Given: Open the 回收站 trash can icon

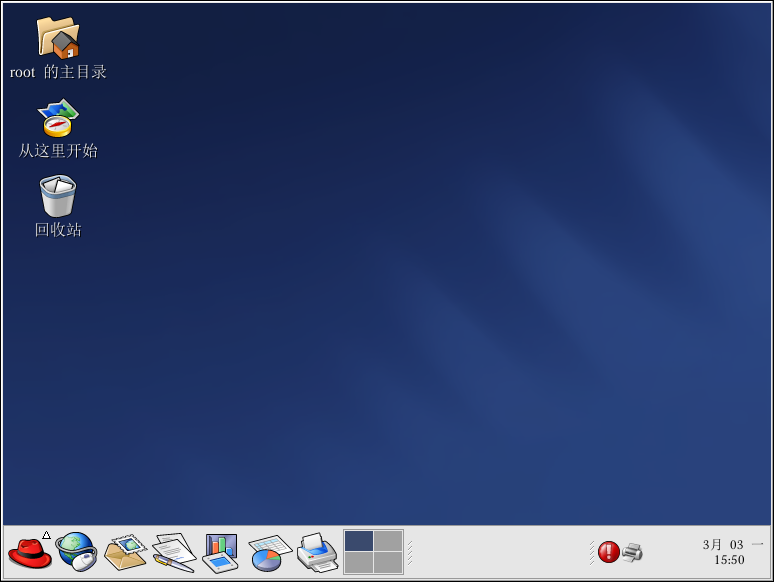Looking at the screenshot, I should coord(58,196).
